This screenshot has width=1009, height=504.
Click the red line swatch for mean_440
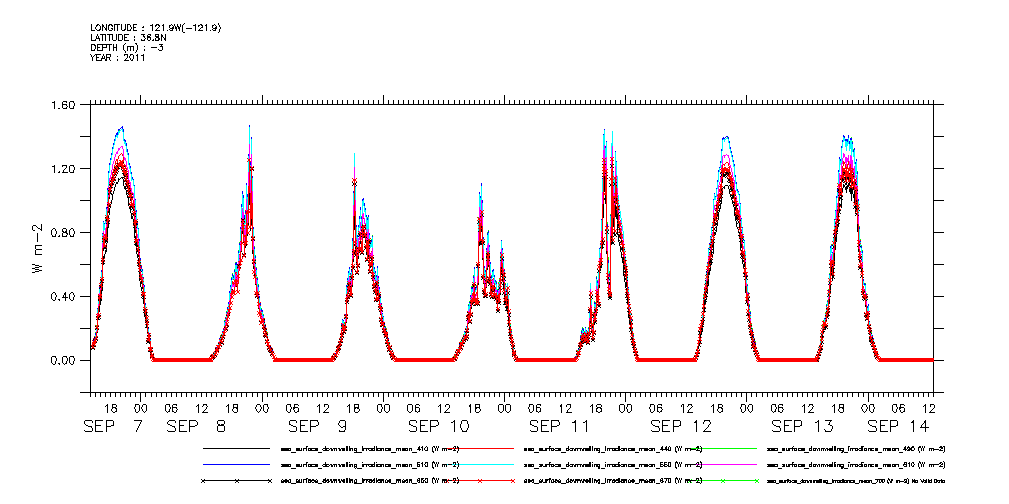click(x=481, y=448)
